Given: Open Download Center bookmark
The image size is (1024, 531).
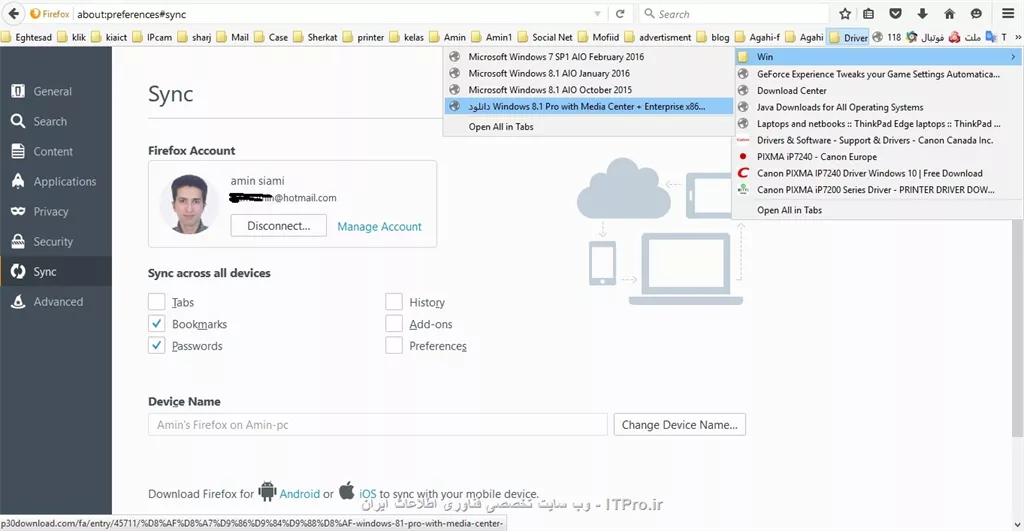Looking at the screenshot, I should tap(878, 90).
